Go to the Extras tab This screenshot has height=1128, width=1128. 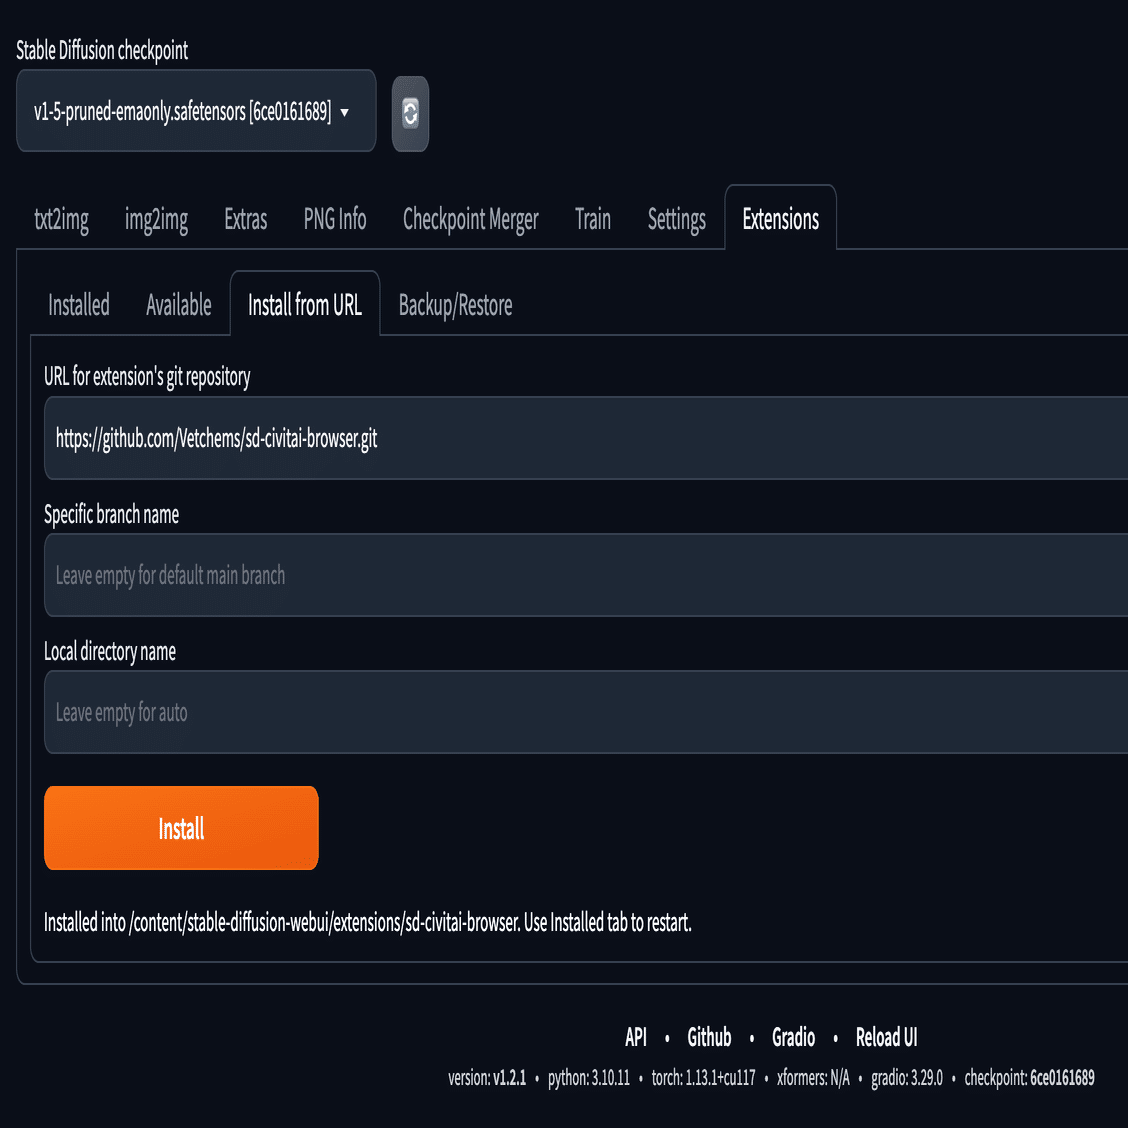(x=245, y=219)
